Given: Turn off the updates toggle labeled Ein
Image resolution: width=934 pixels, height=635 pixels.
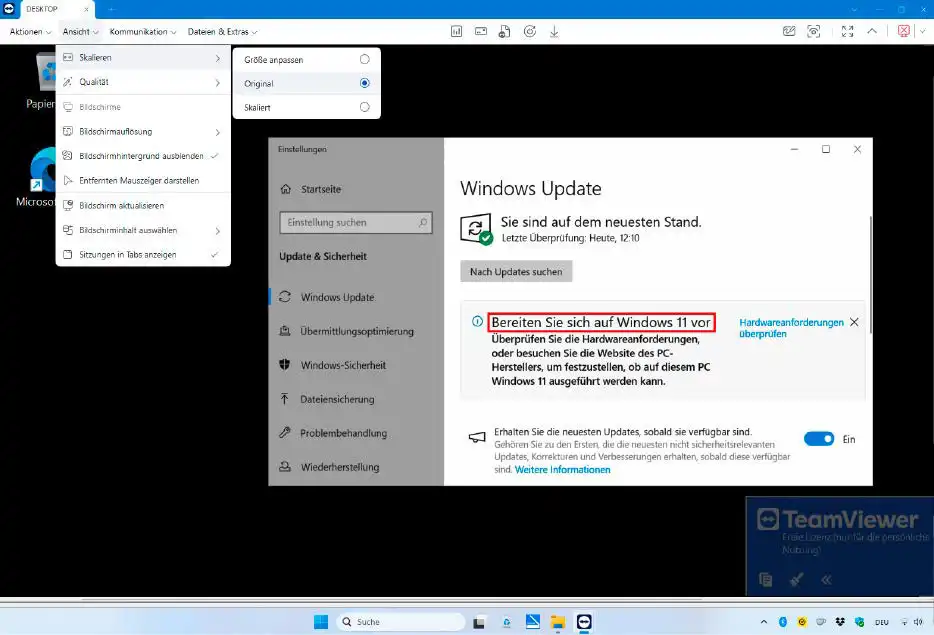Looking at the screenshot, I should pyautogui.click(x=818, y=438).
